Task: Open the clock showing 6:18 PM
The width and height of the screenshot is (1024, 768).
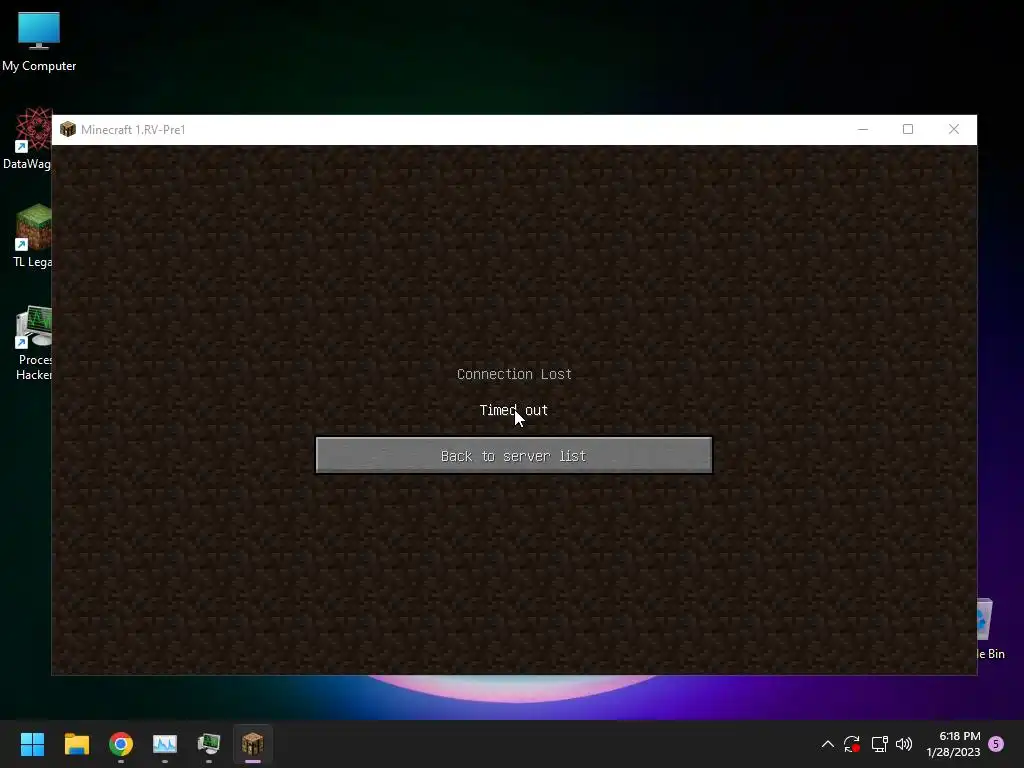Action: click(953, 744)
